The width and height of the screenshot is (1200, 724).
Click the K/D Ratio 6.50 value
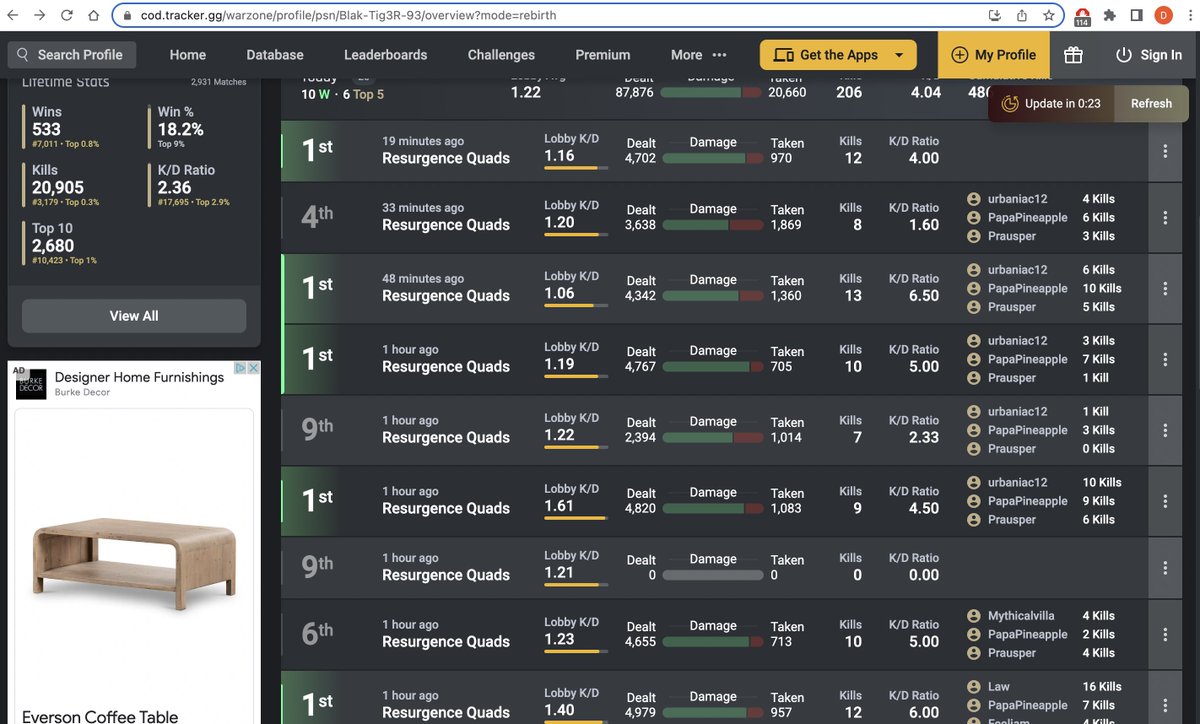click(924, 296)
